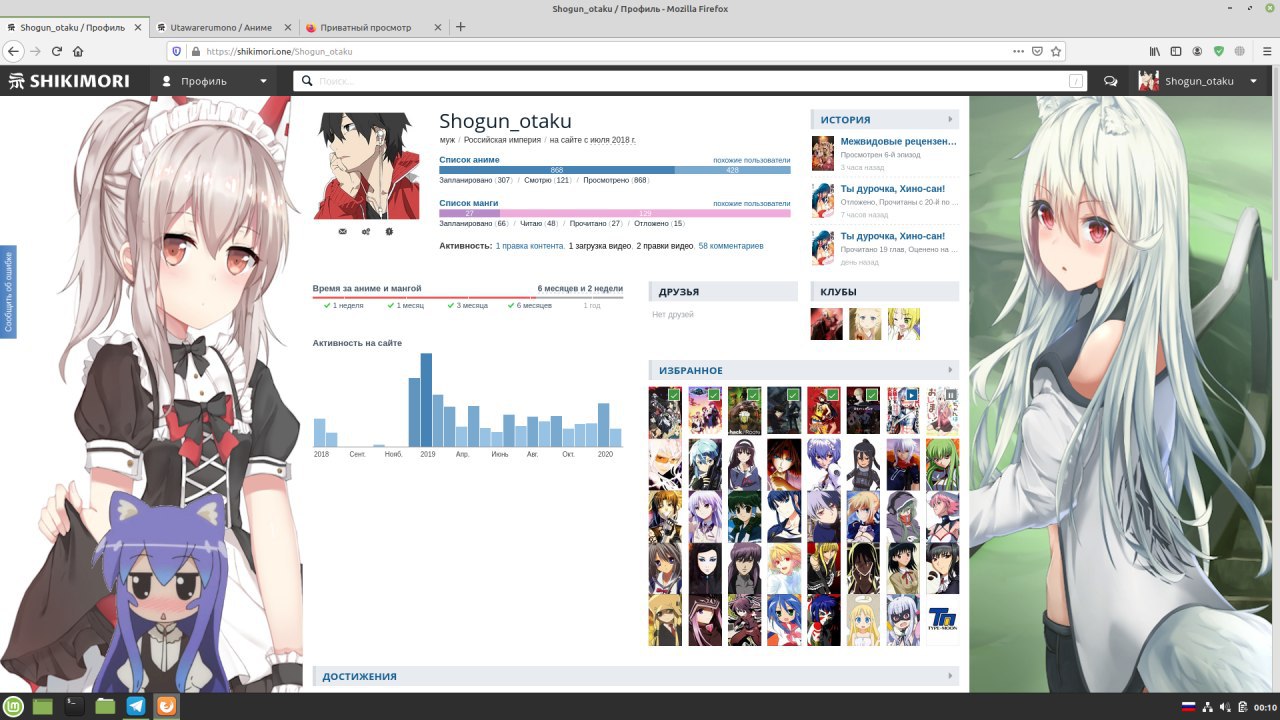Open the messages speech-bubble icon
Screen dimensions: 1280x720
[x=1111, y=81]
